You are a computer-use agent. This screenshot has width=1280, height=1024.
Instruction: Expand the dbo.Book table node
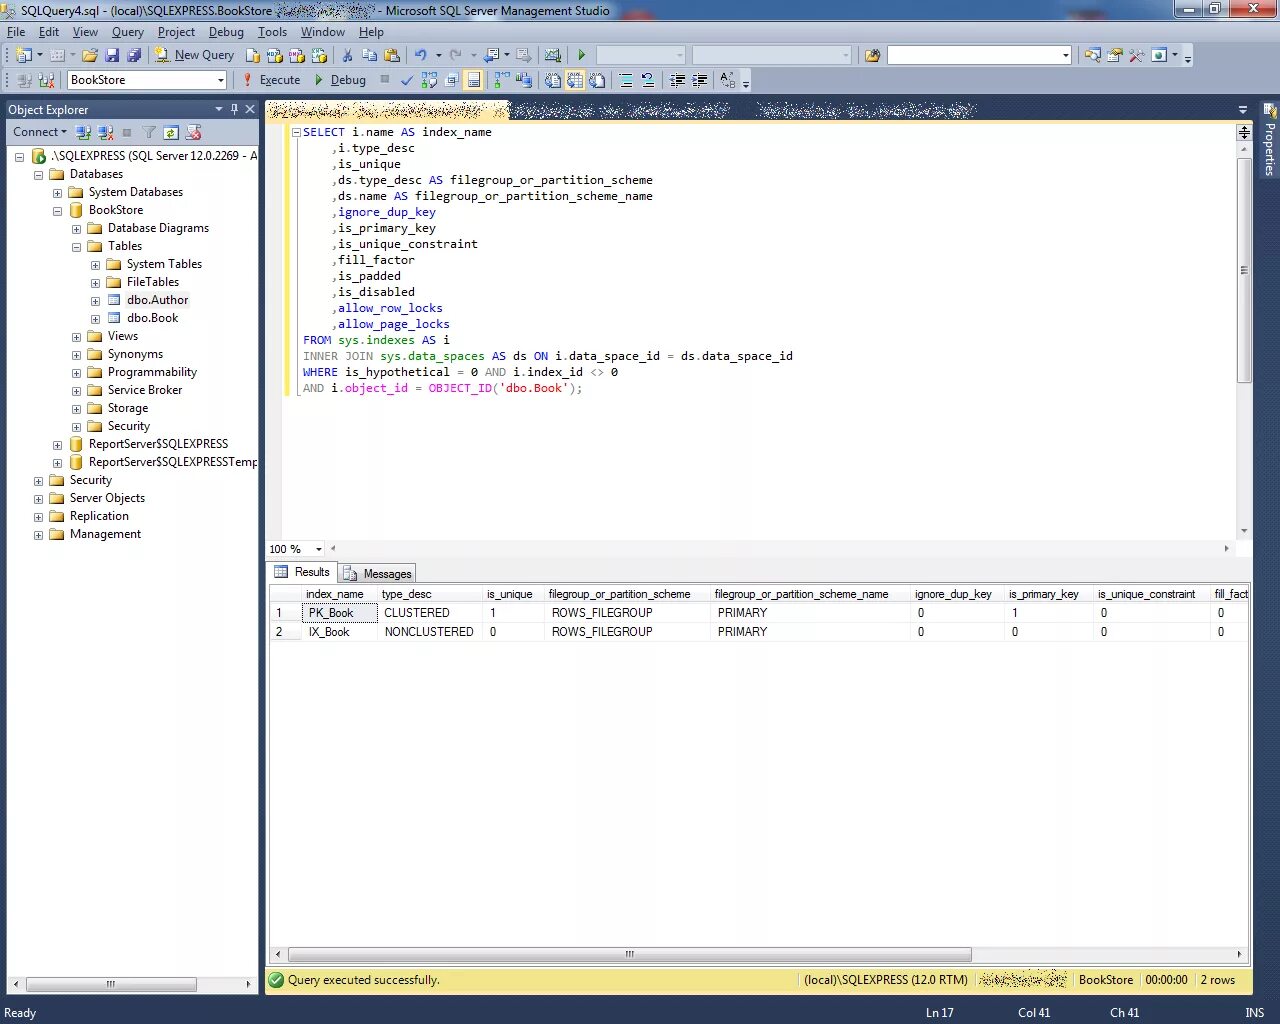point(95,319)
